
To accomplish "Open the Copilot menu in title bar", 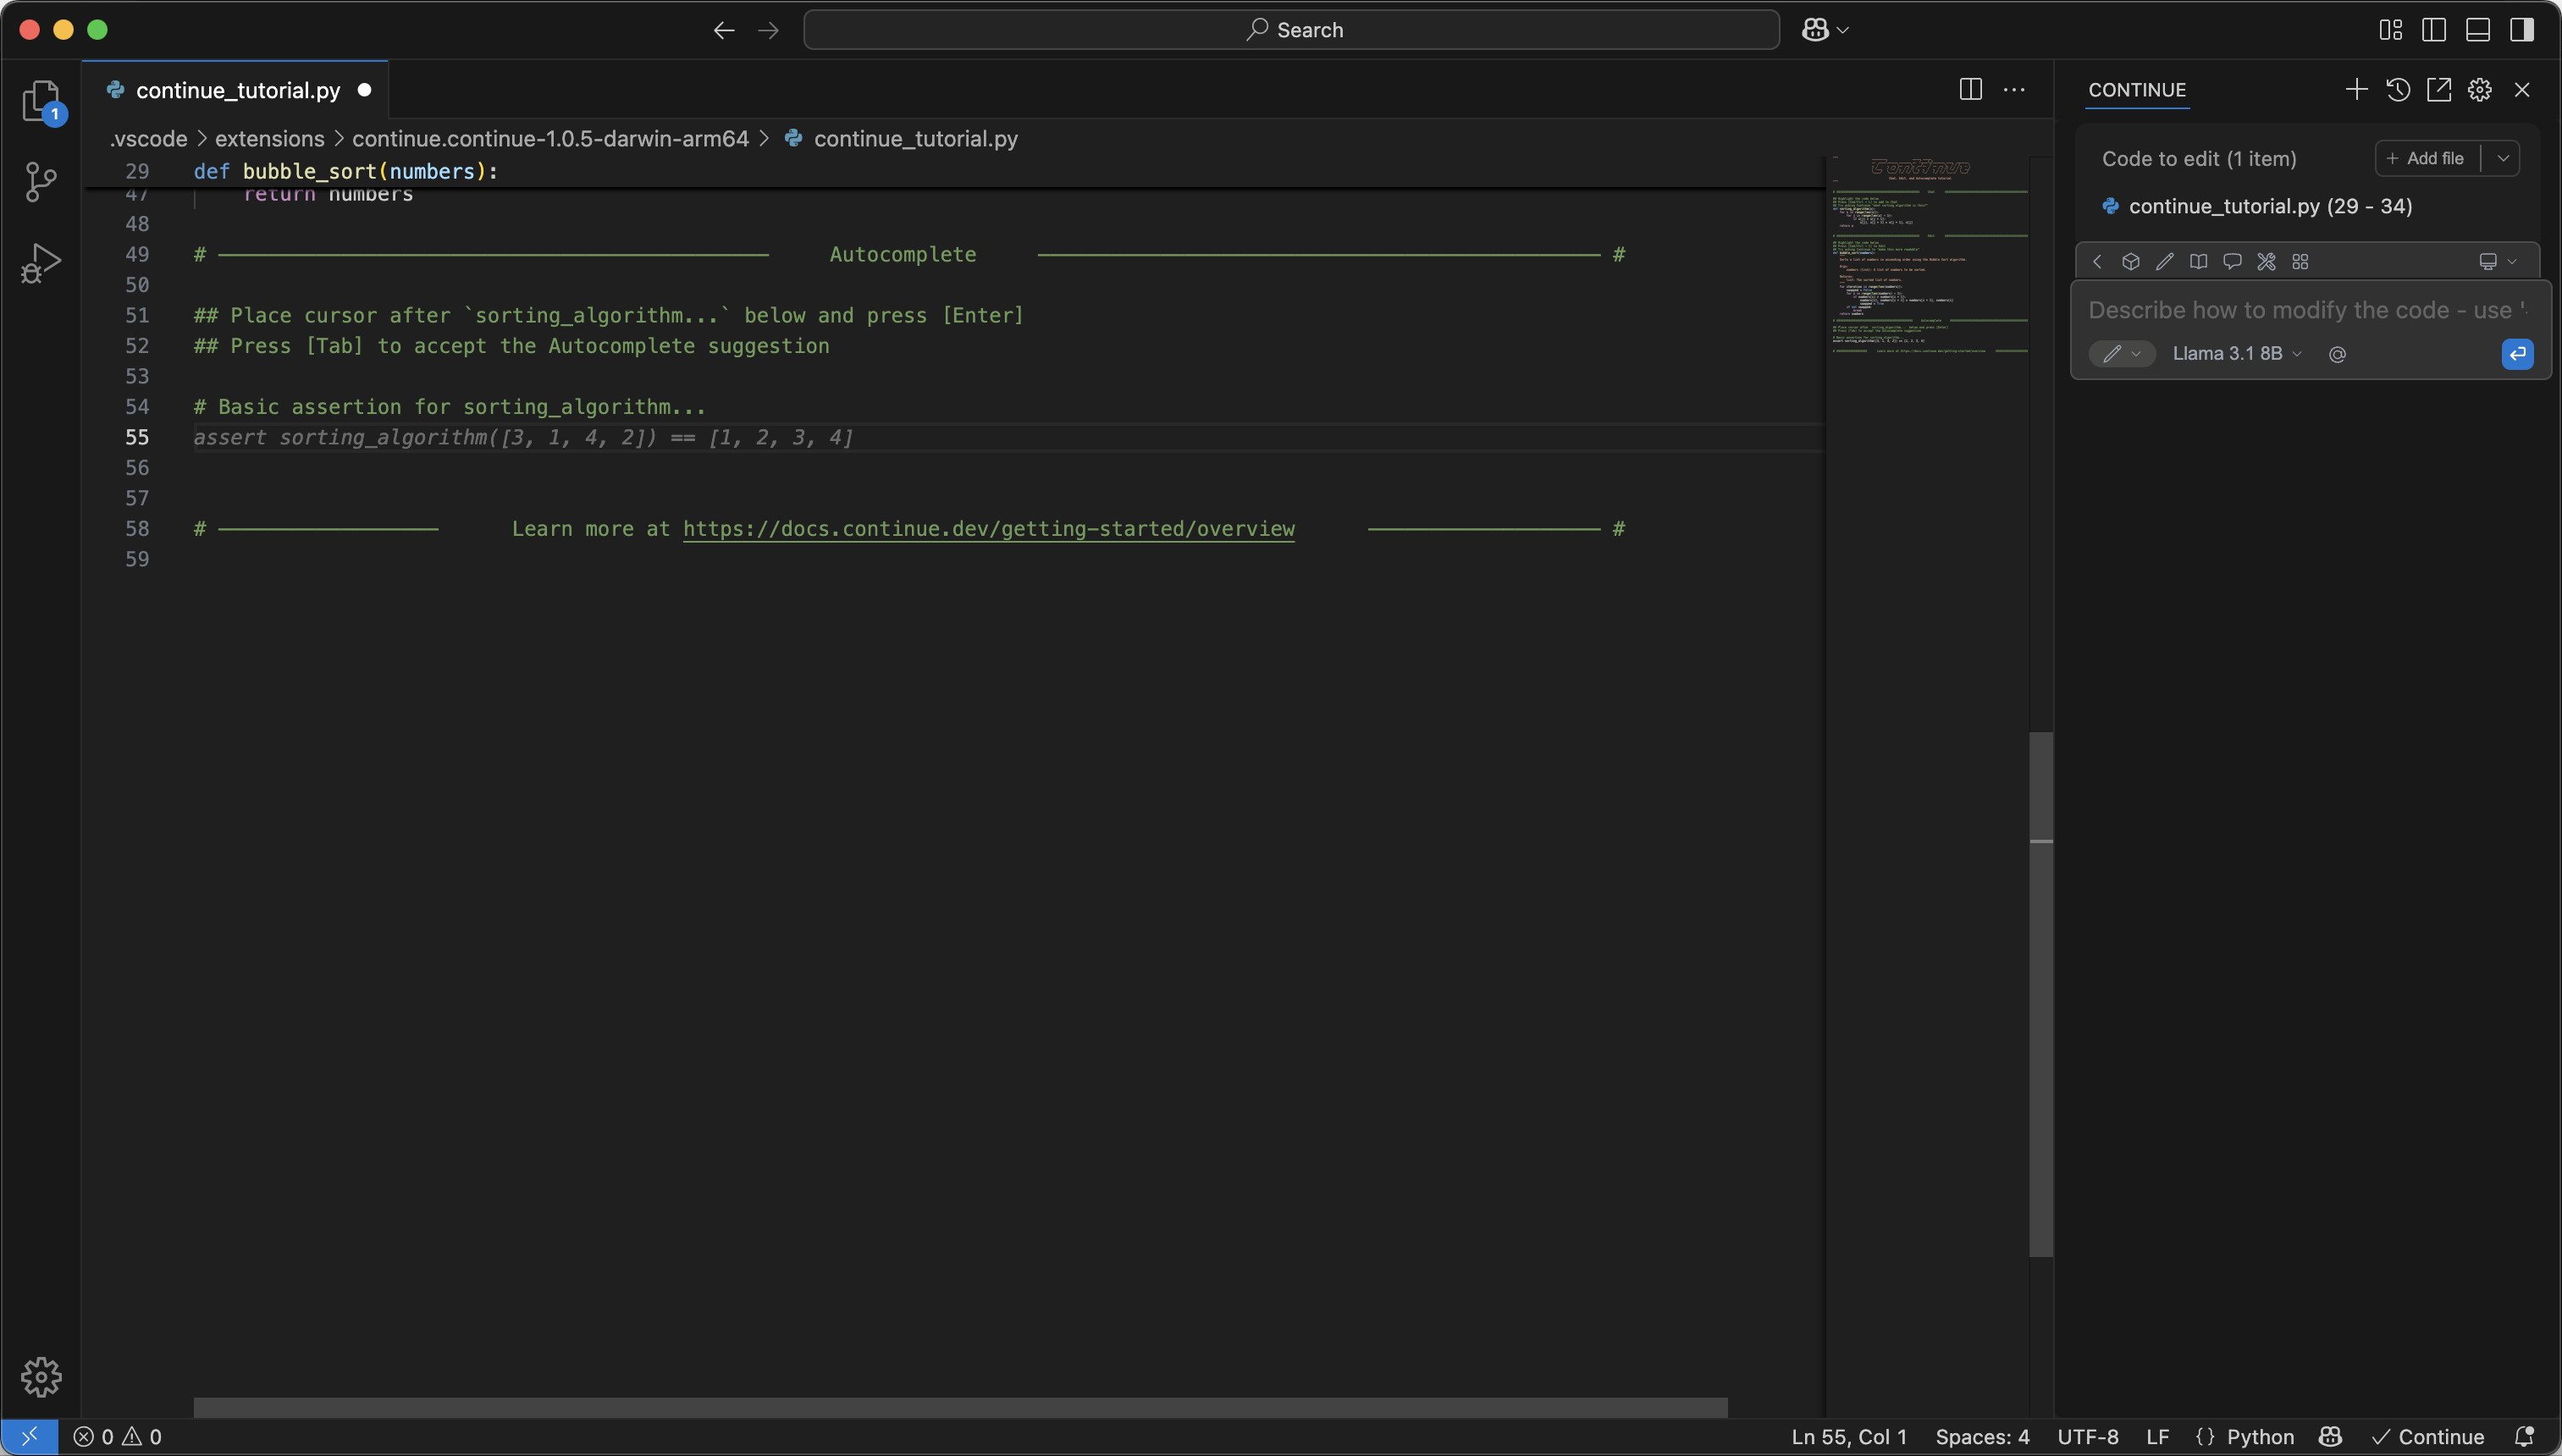I will point(1825,30).
